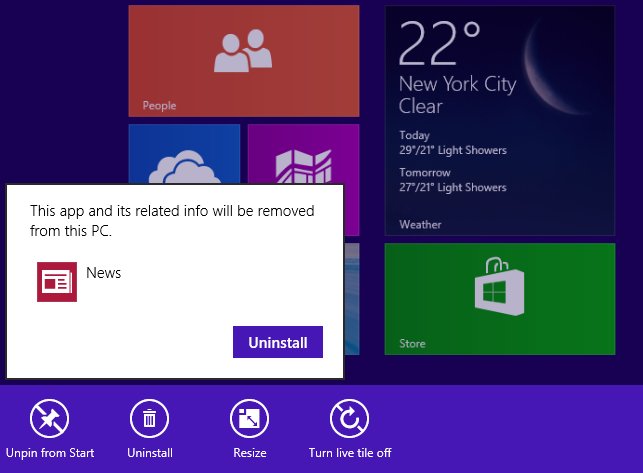Click the Unpin from Start icon
Screen dimensions: 643x473
49,418
